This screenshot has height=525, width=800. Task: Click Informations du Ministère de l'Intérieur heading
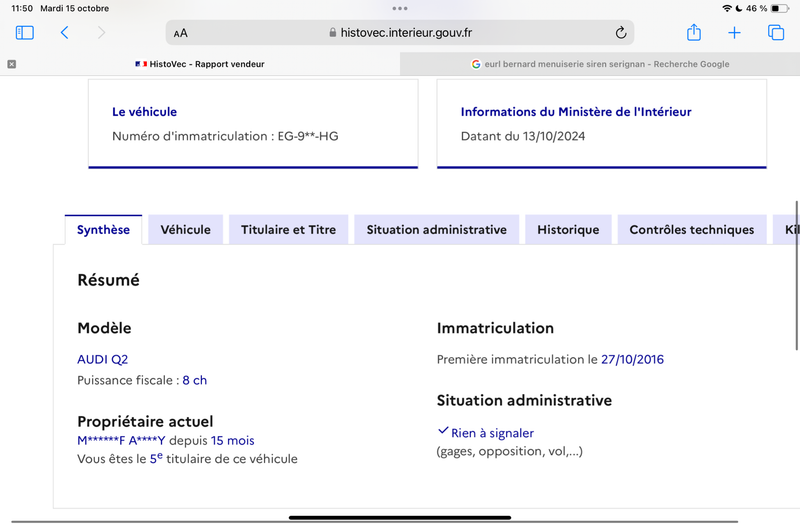576,112
